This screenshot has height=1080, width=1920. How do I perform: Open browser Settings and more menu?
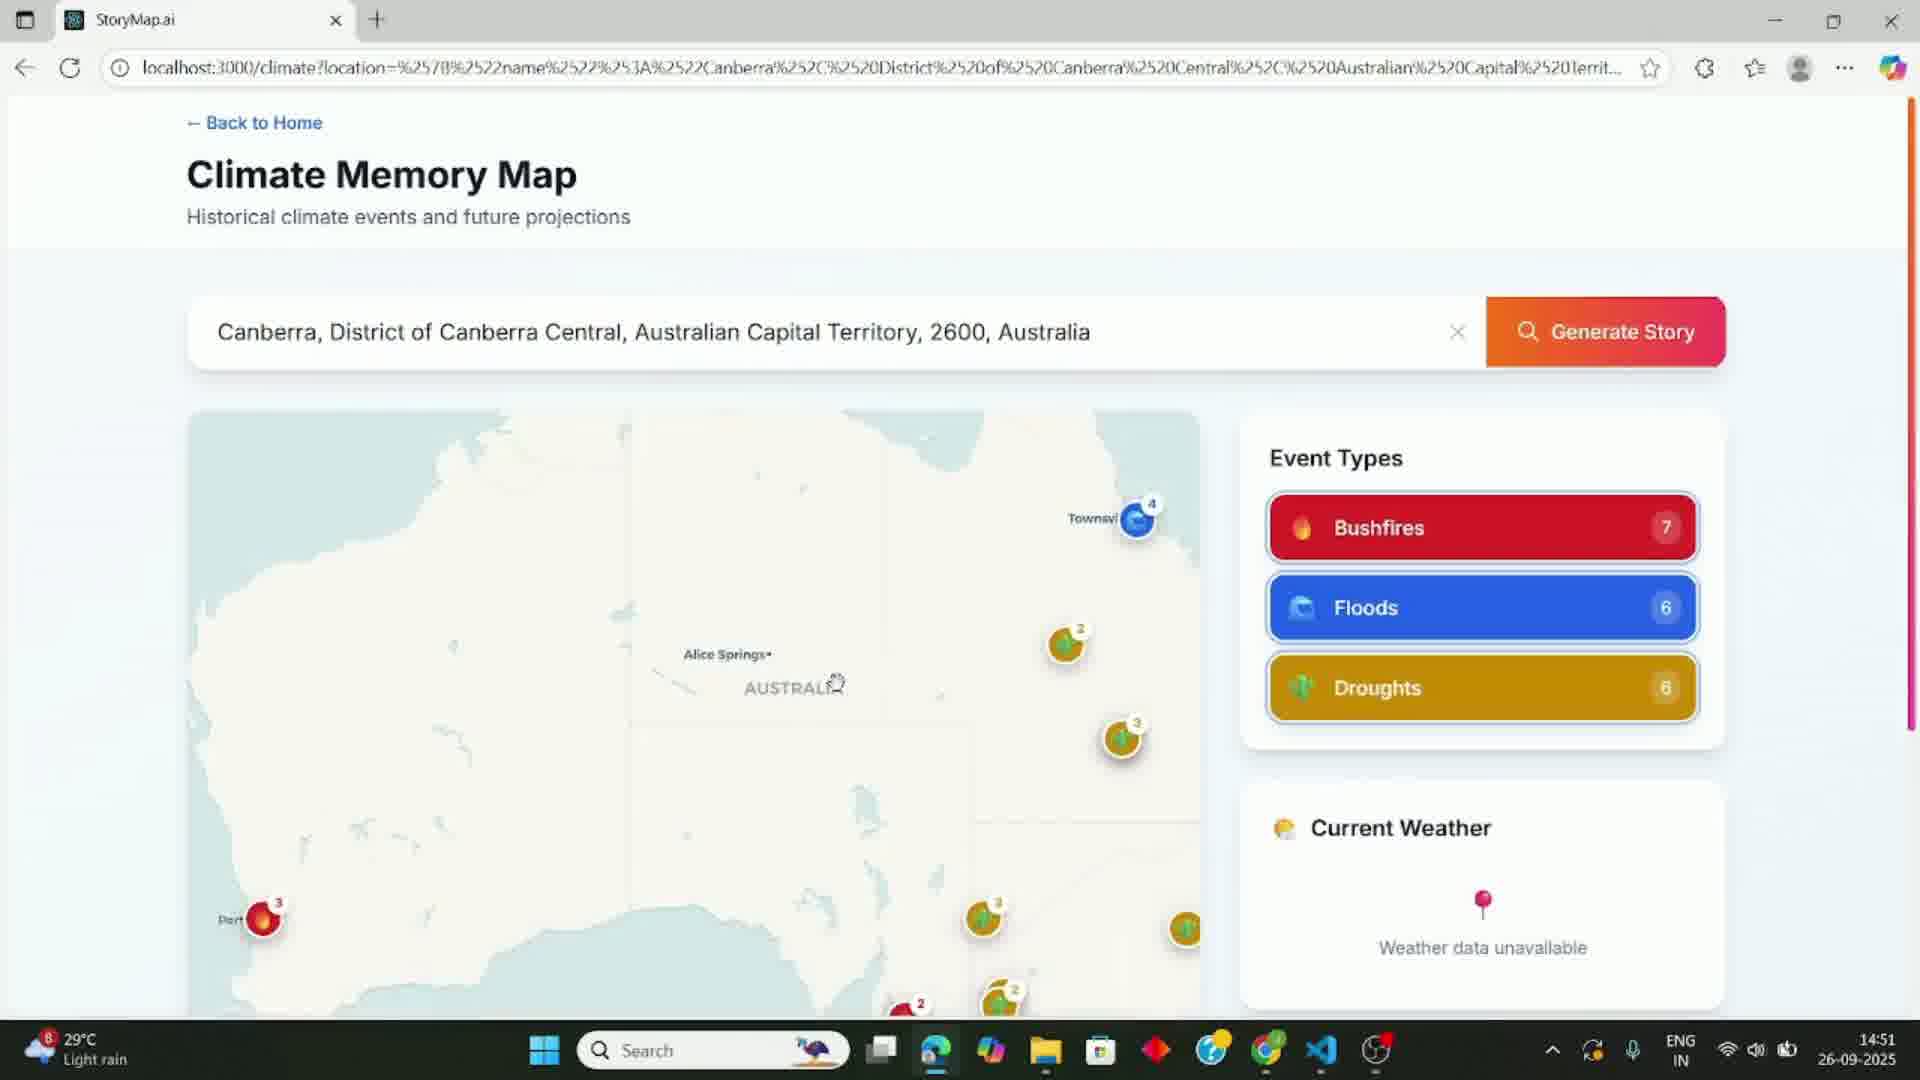click(1845, 68)
